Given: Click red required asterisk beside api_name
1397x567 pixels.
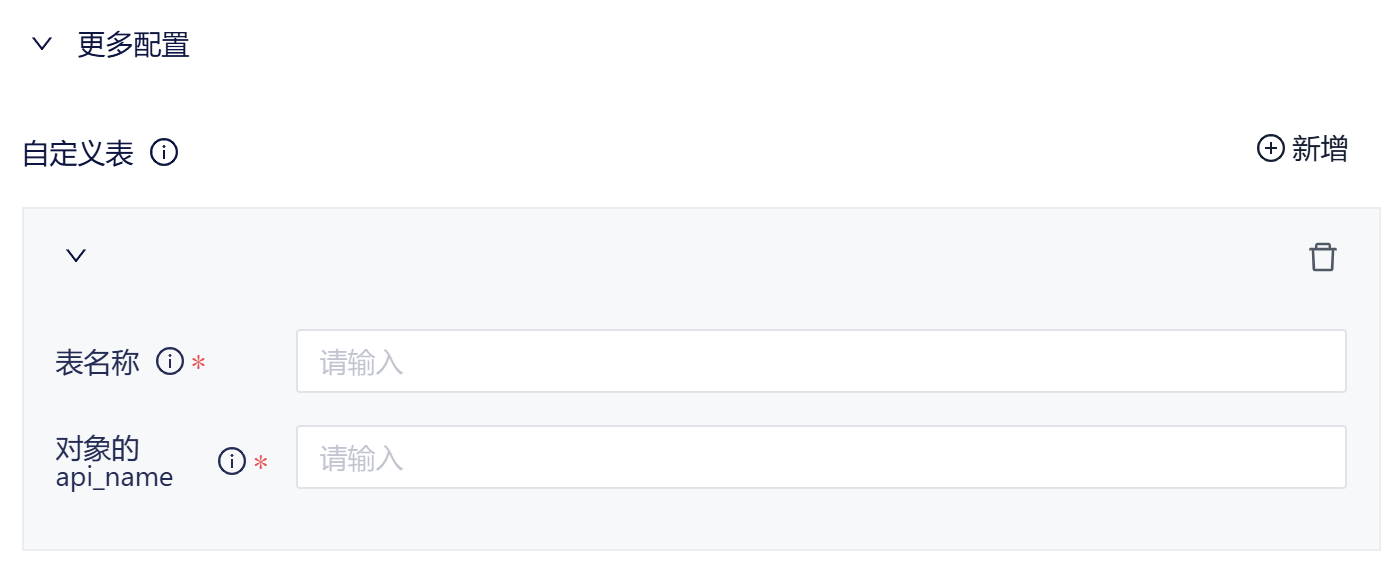Looking at the screenshot, I should tap(260, 463).
